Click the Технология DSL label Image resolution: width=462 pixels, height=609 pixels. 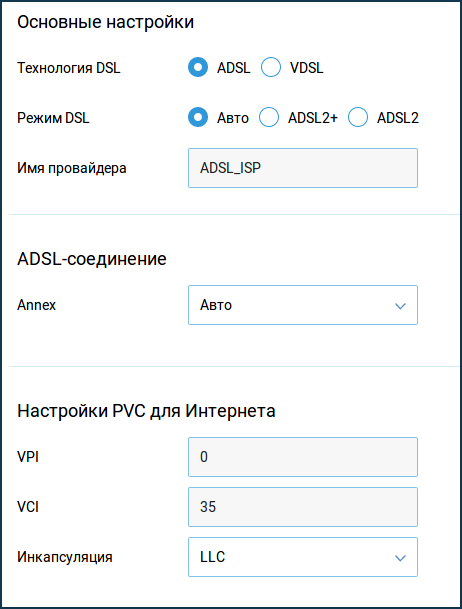point(69,68)
